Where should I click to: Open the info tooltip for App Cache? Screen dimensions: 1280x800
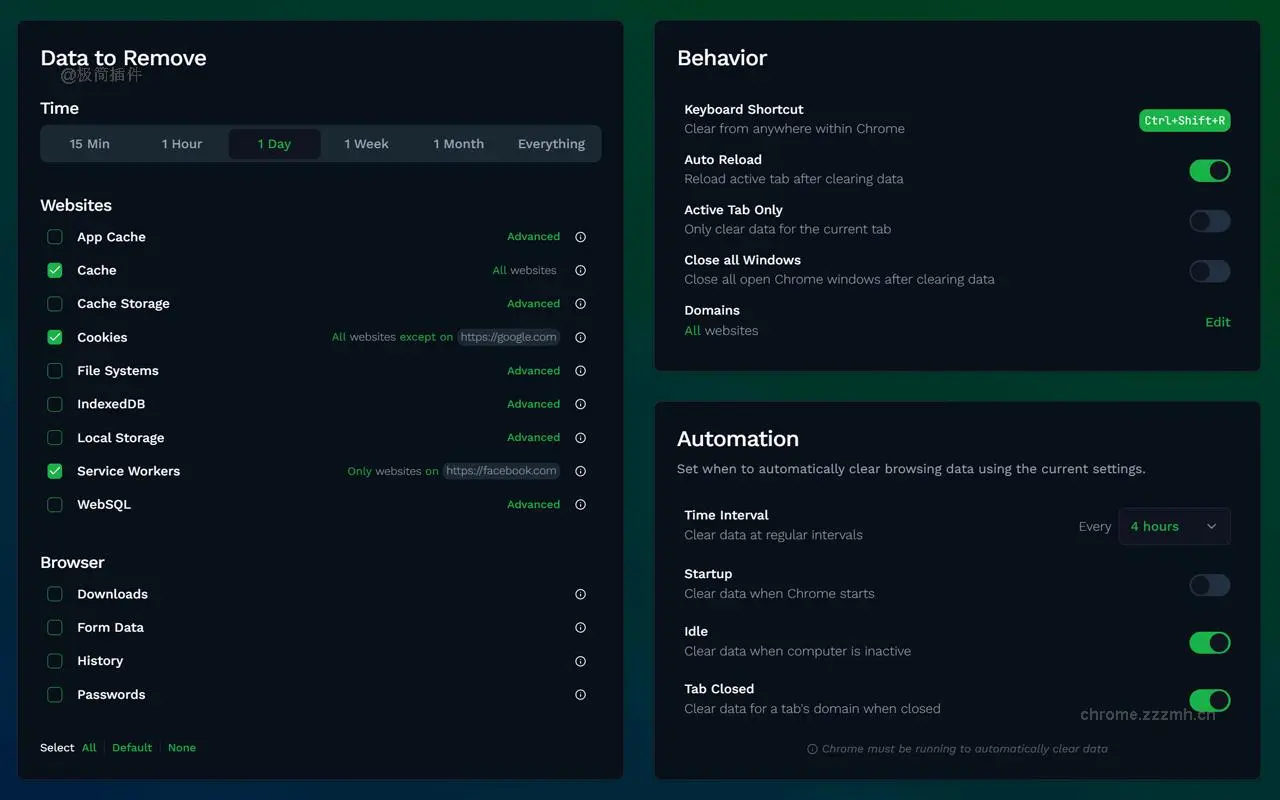coord(580,237)
